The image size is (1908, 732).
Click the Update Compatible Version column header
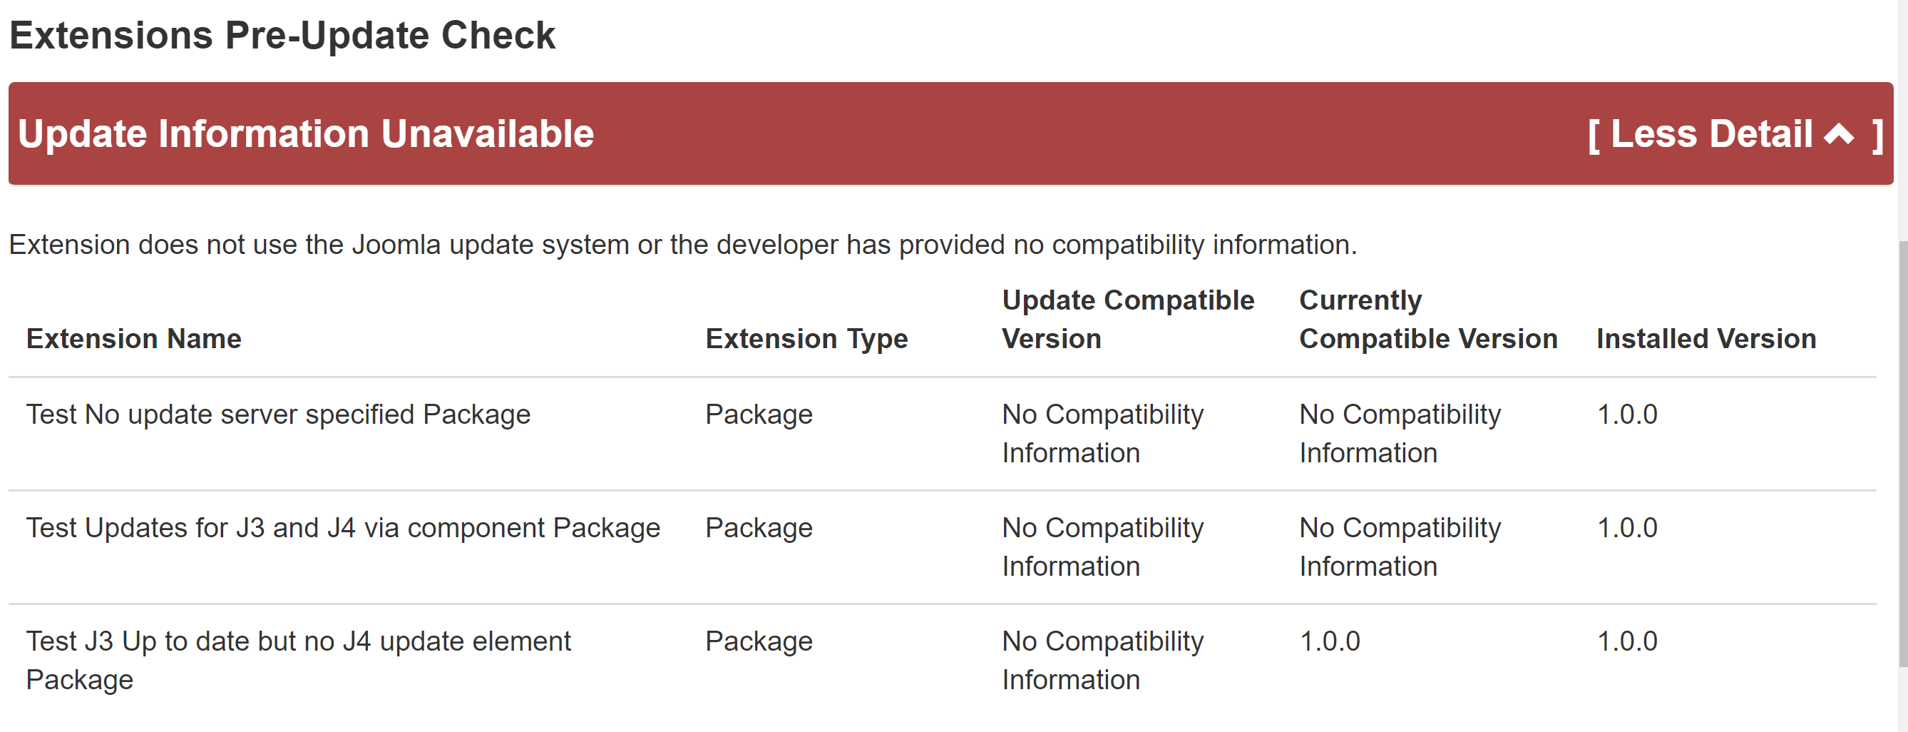coord(1127,319)
